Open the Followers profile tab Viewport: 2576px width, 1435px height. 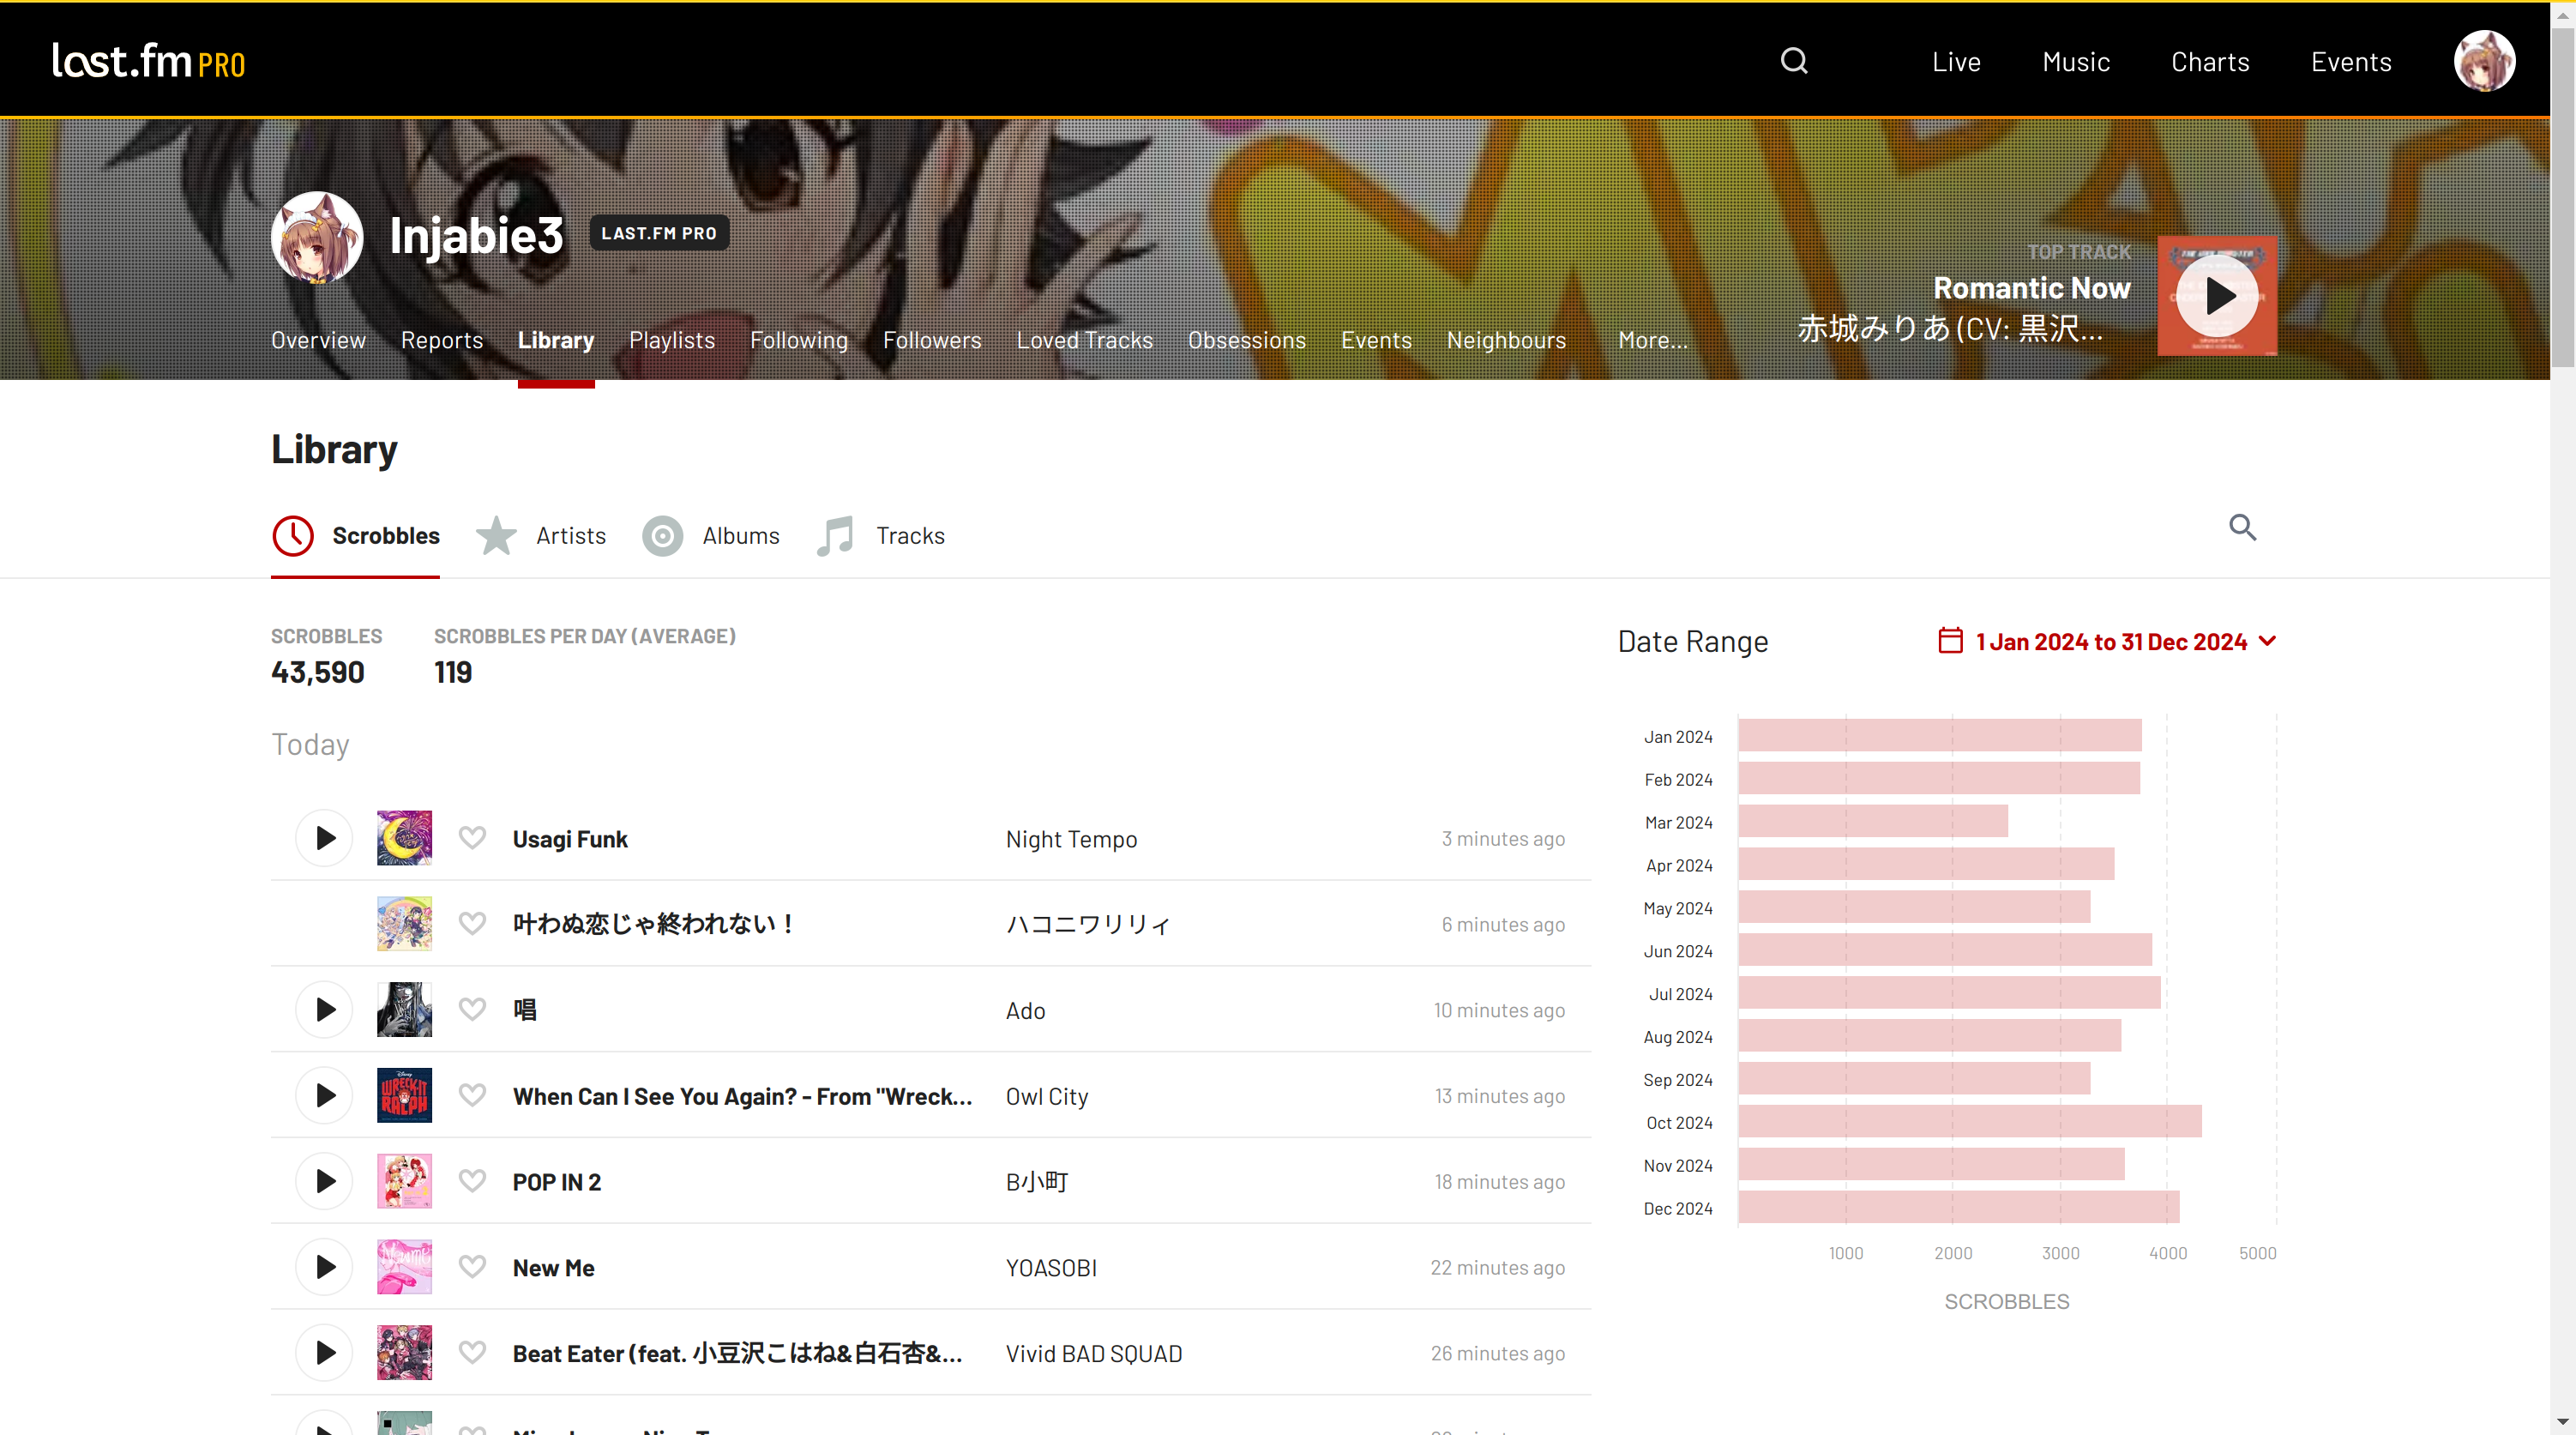coord(932,340)
